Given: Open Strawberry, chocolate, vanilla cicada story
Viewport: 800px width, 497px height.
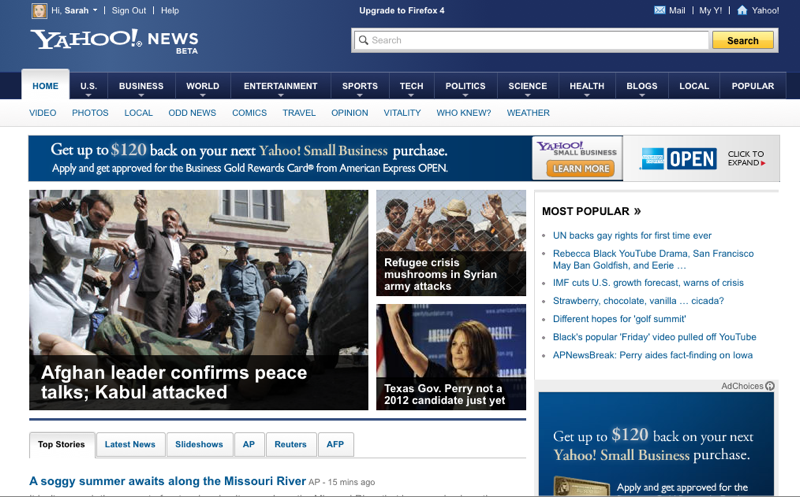Looking at the screenshot, I should pyautogui.click(x=638, y=301).
